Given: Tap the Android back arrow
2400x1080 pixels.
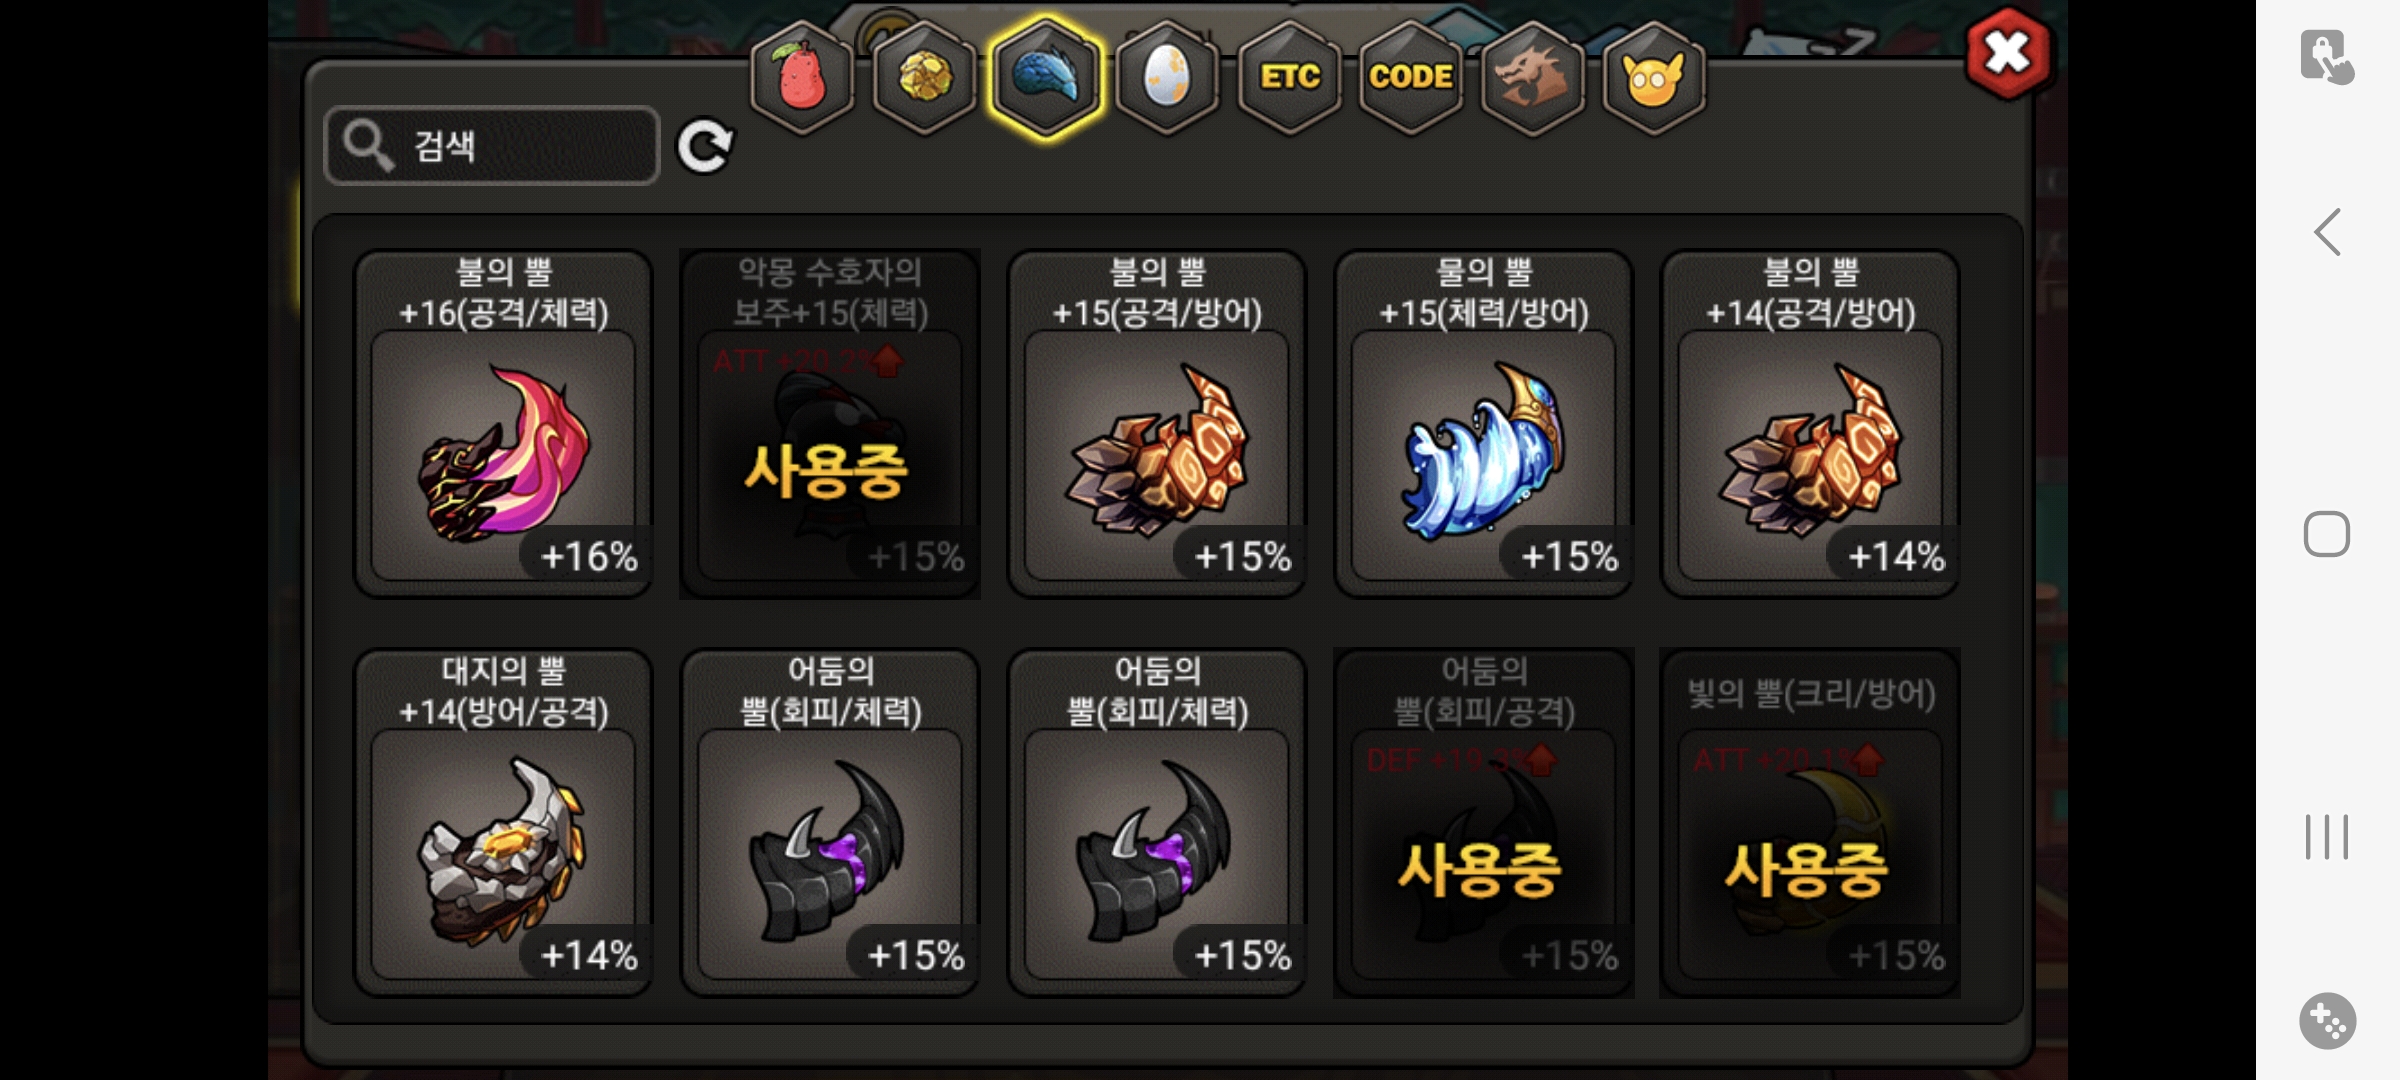Looking at the screenshot, I should 2328,232.
